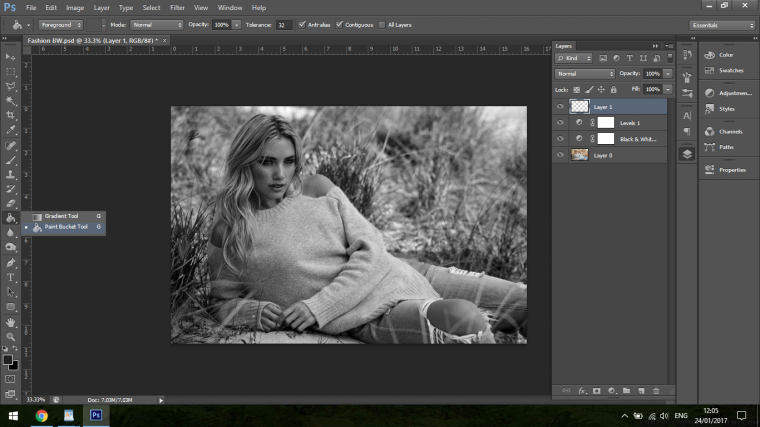The width and height of the screenshot is (760, 427).
Task: Hide the Levels 1 layer eye
Action: coord(560,123)
